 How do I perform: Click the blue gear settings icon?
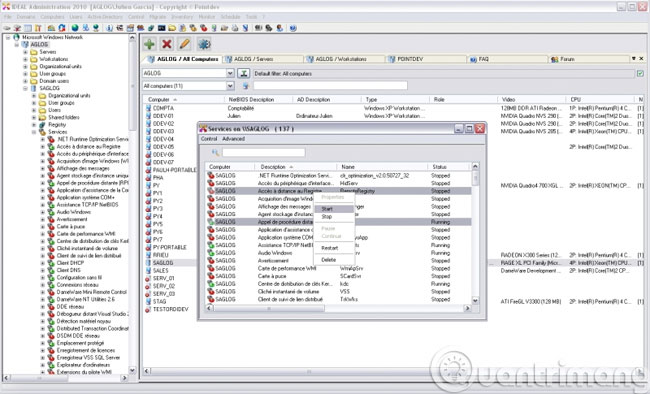pos(204,44)
